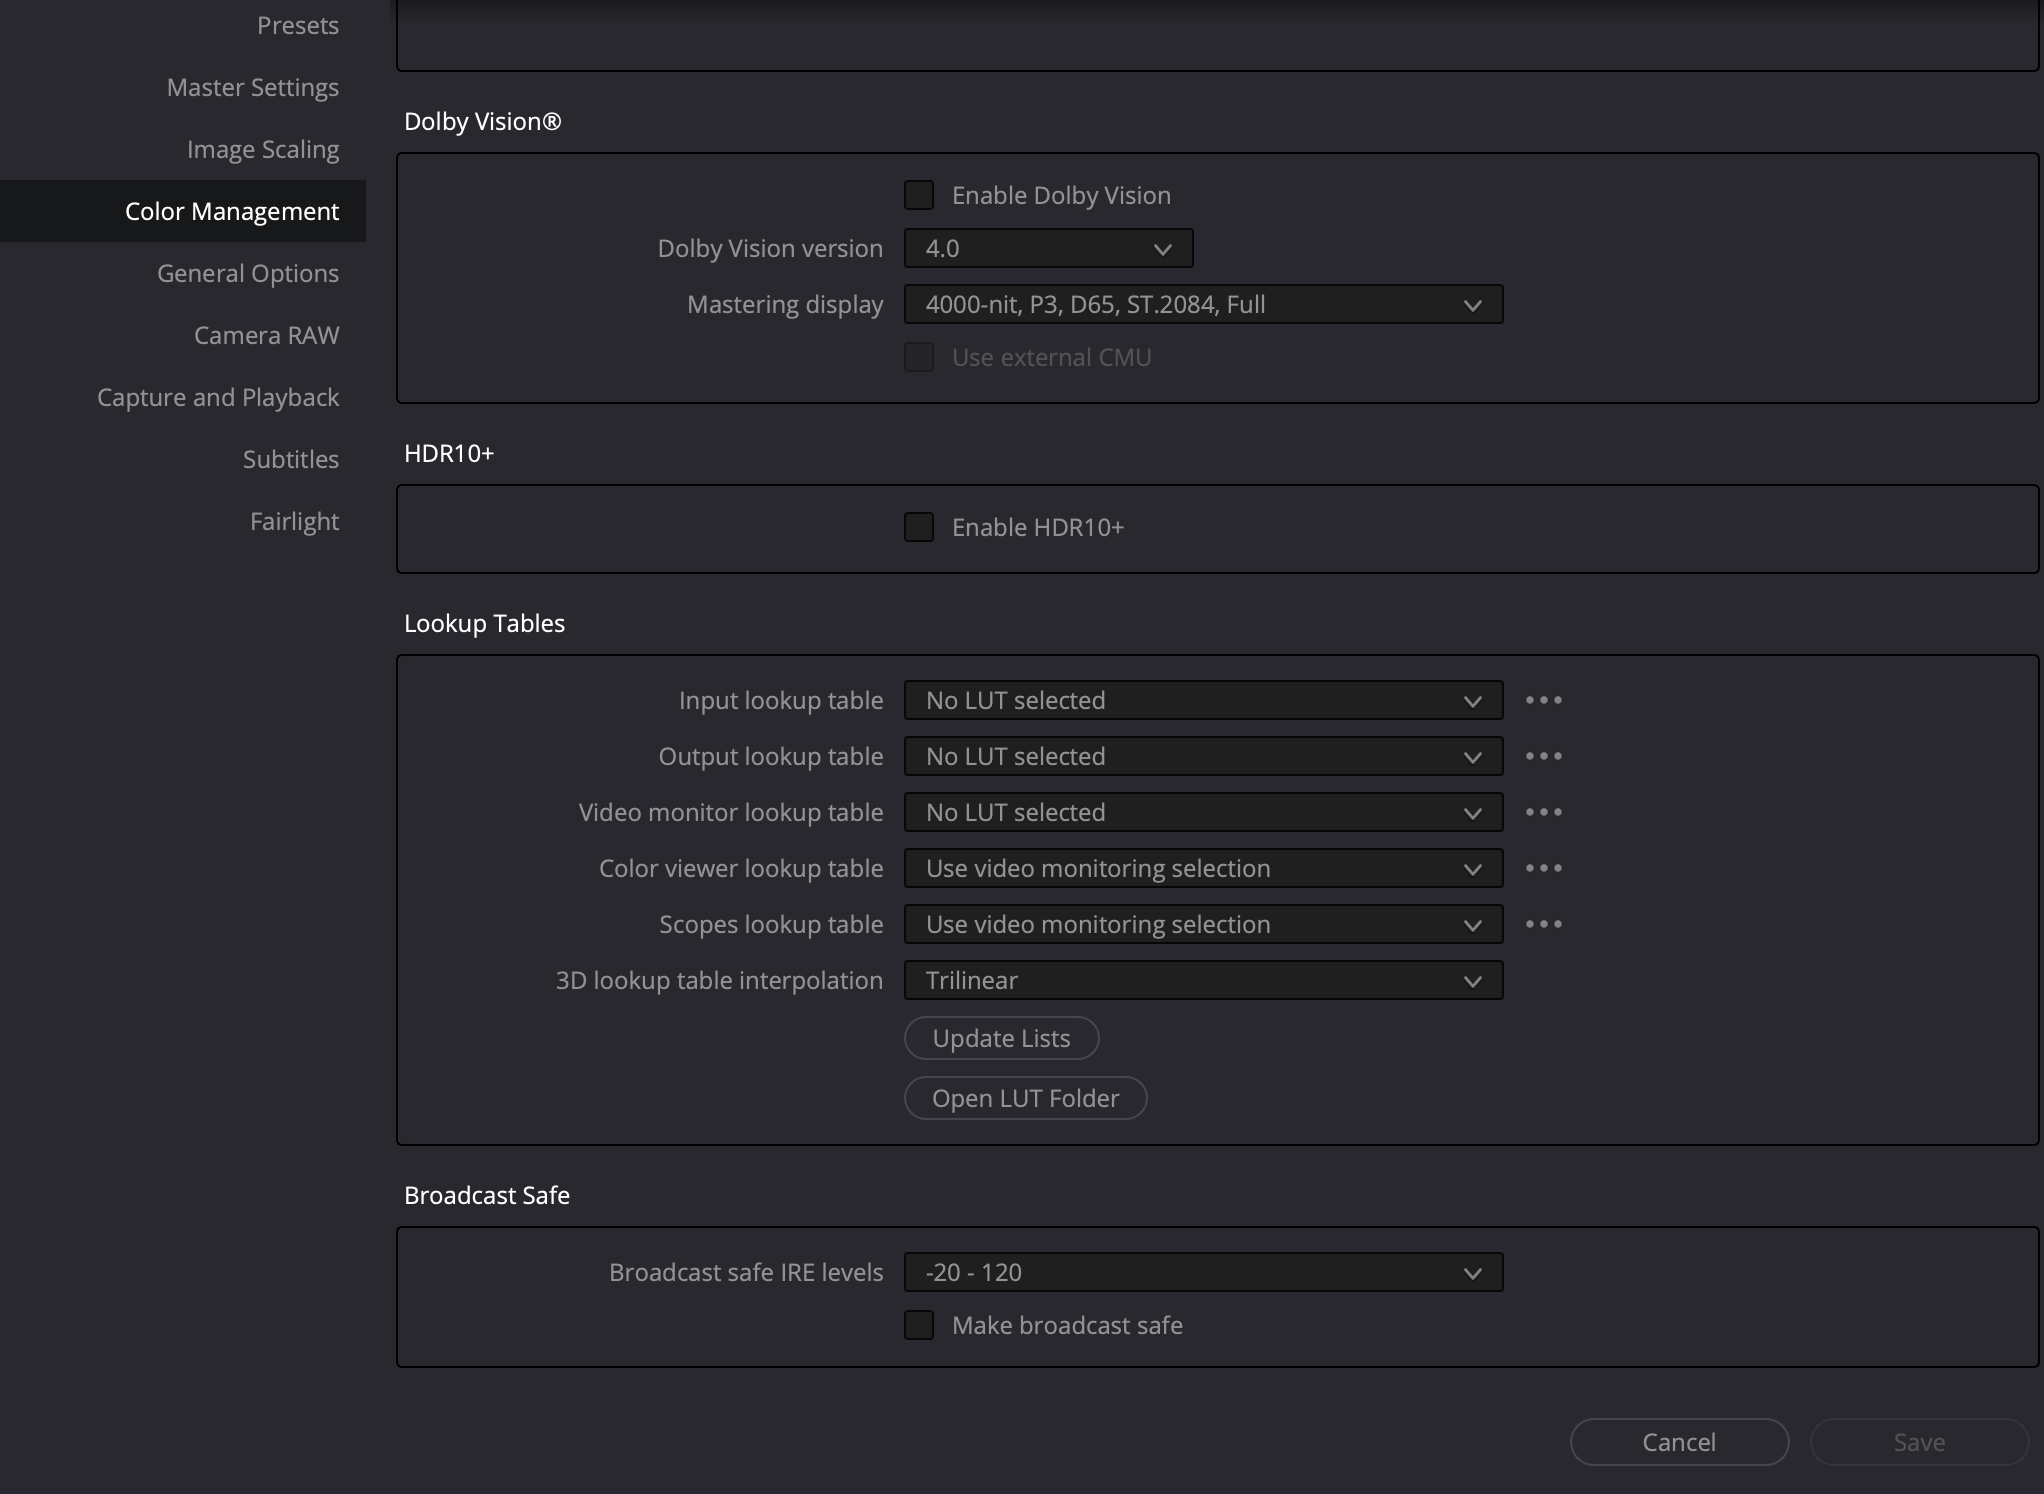Open ellipsis menu for Scopes lookup table

[x=1544, y=924]
